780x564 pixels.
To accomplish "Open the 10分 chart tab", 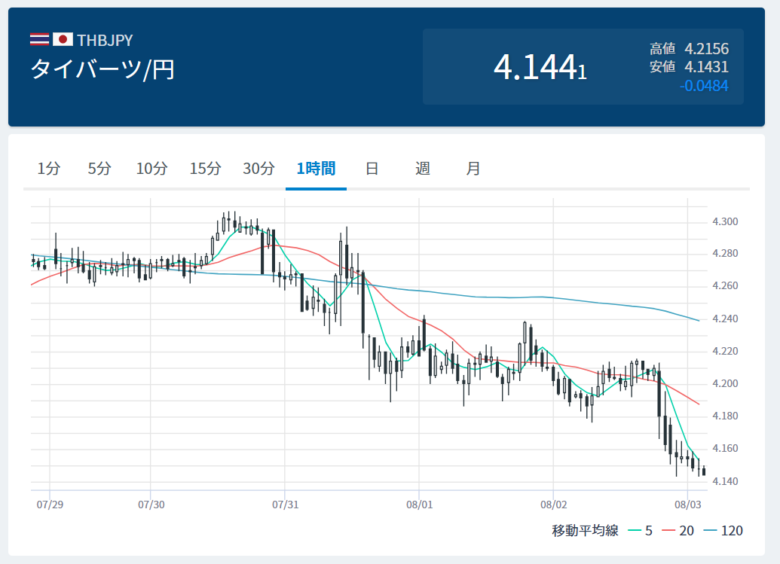I will [152, 169].
